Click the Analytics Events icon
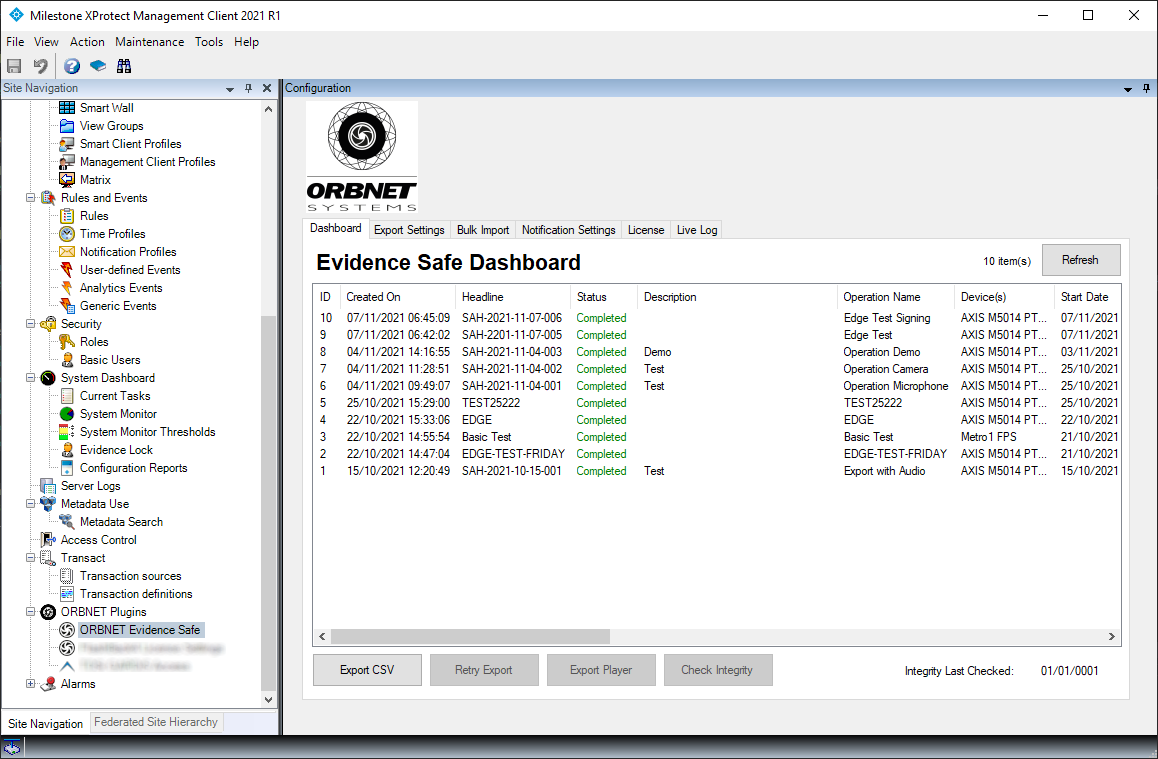The width and height of the screenshot is (1158, 759). (x=67, y=288)
